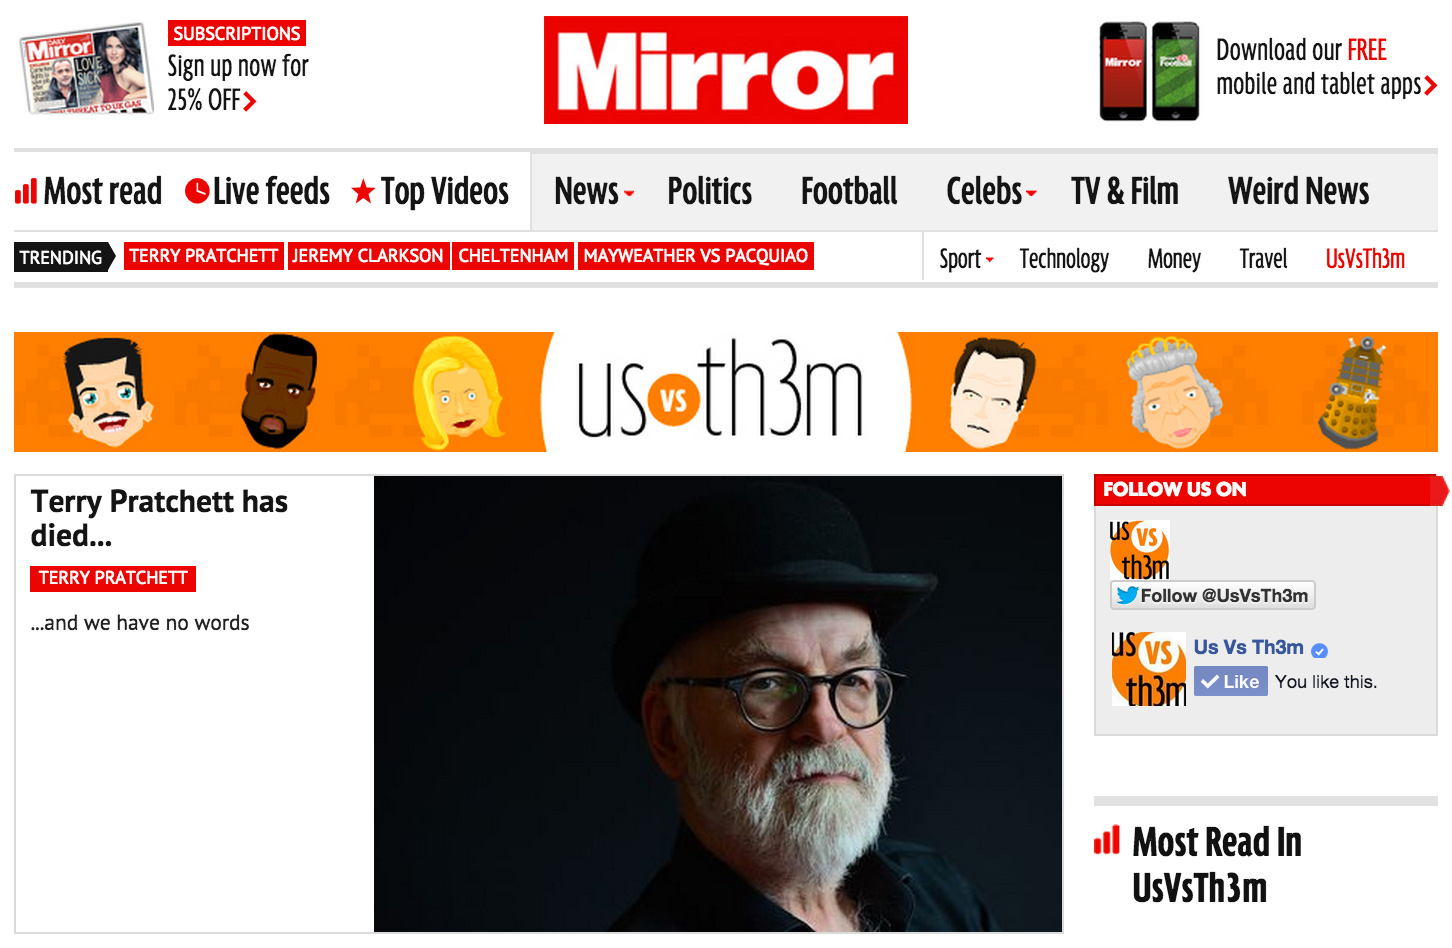This screenshot has height=948, width=1452.
Task: Open the newspaper subscription thumbnail
Action: pyautogui.click(x=86, y=68)
